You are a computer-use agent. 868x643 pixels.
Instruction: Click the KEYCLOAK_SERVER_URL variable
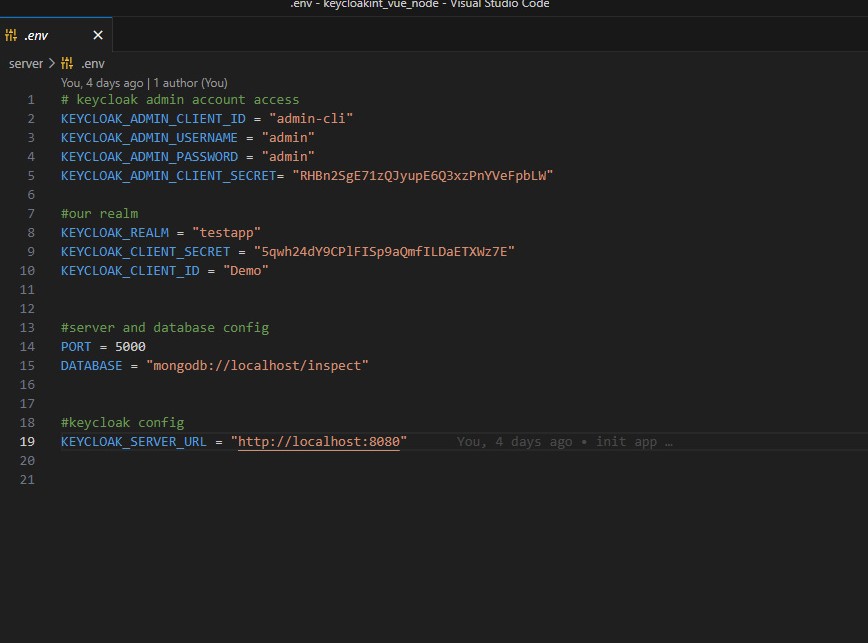tap(133, 442)
